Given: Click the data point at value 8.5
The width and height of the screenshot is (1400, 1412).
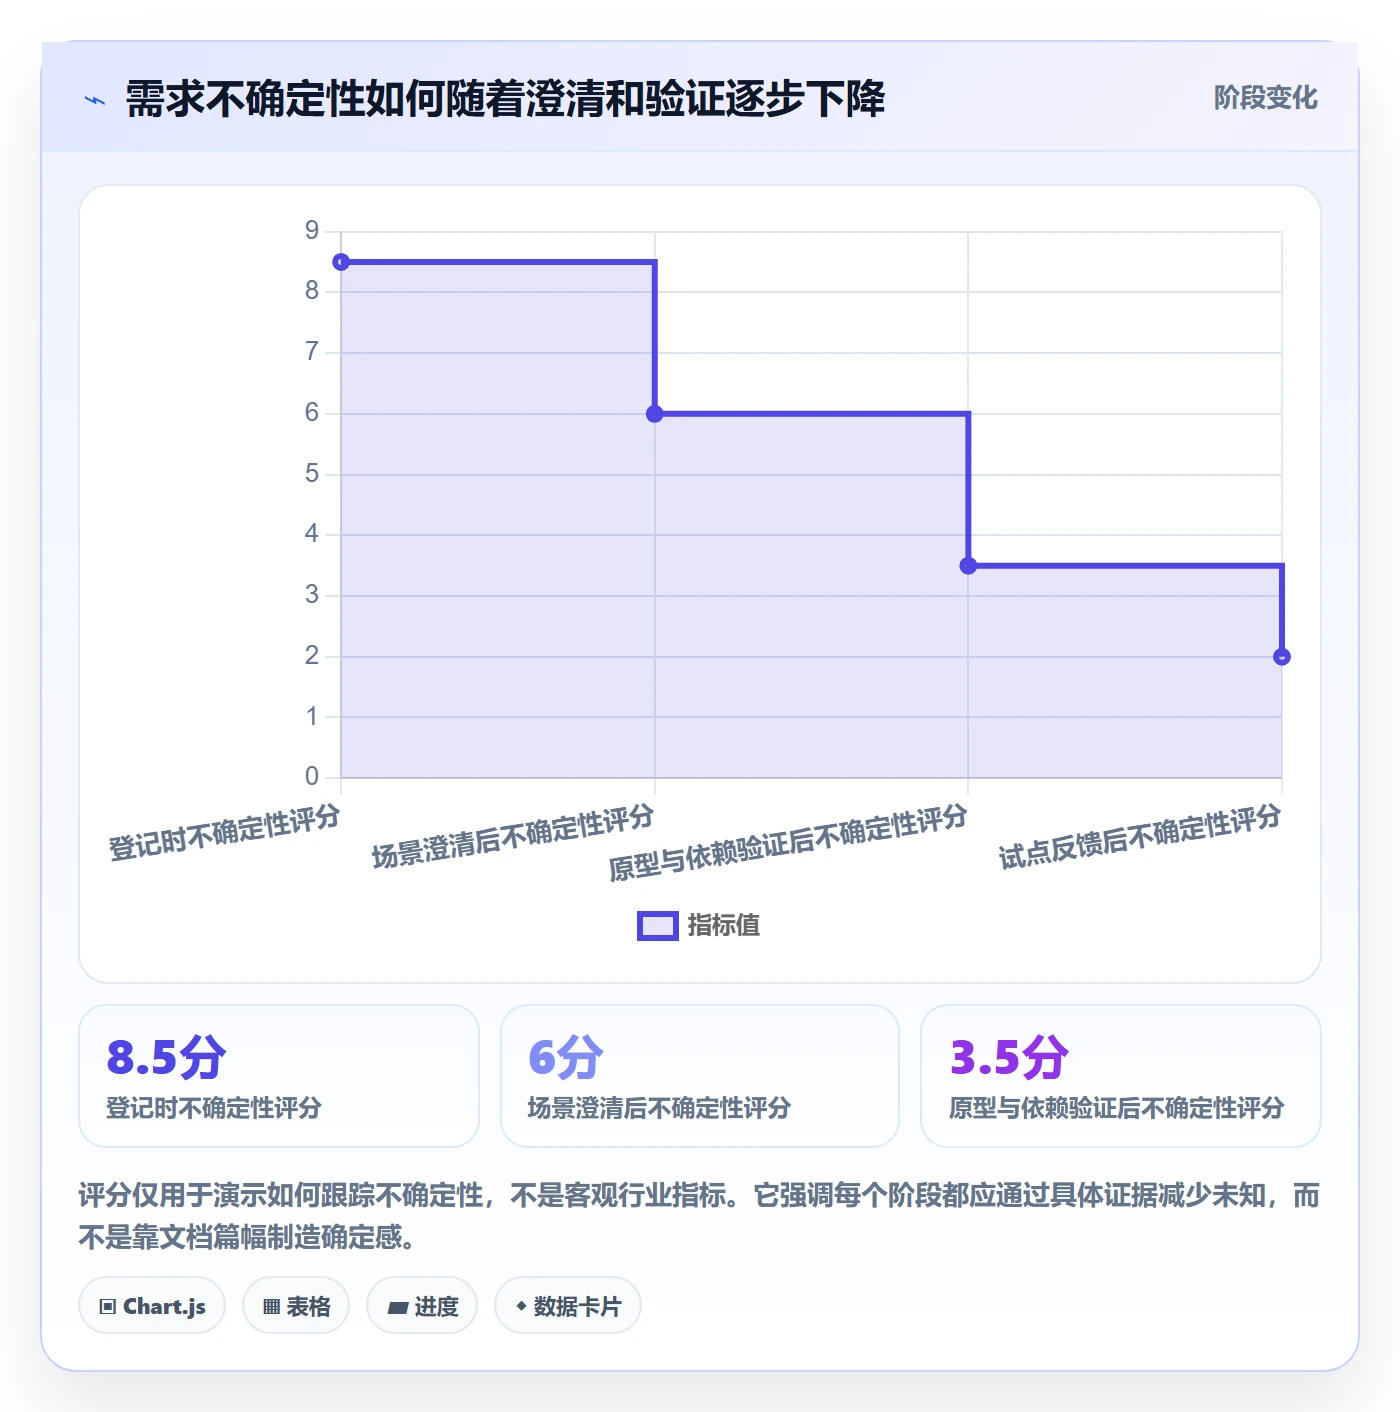Looking at the screenshot, I should (x=341, y=262).
